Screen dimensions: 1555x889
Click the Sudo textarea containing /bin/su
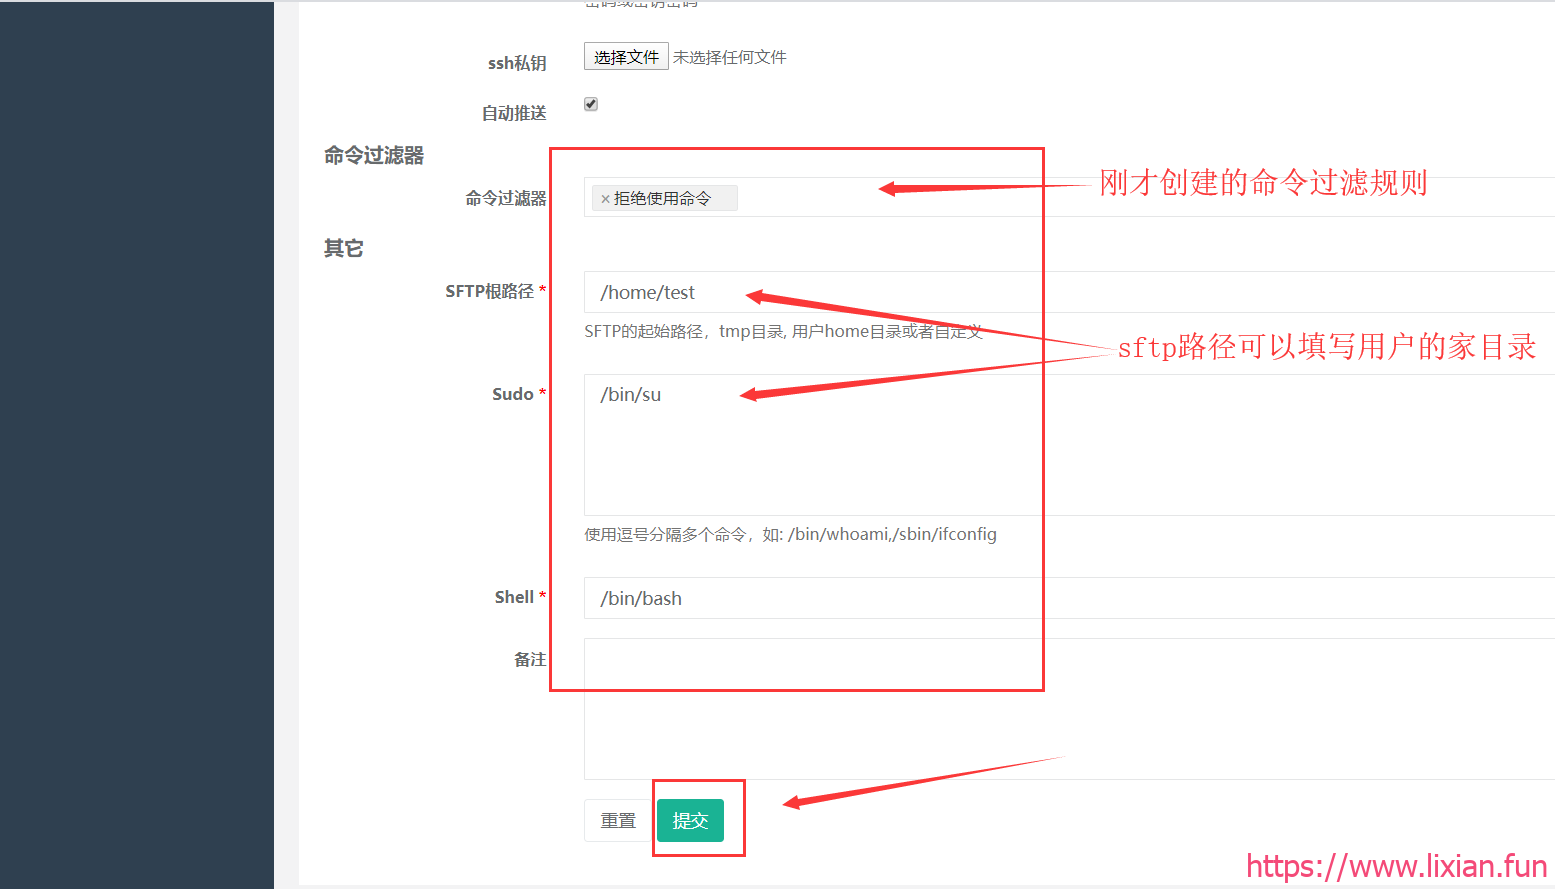tap(1069, 445)
